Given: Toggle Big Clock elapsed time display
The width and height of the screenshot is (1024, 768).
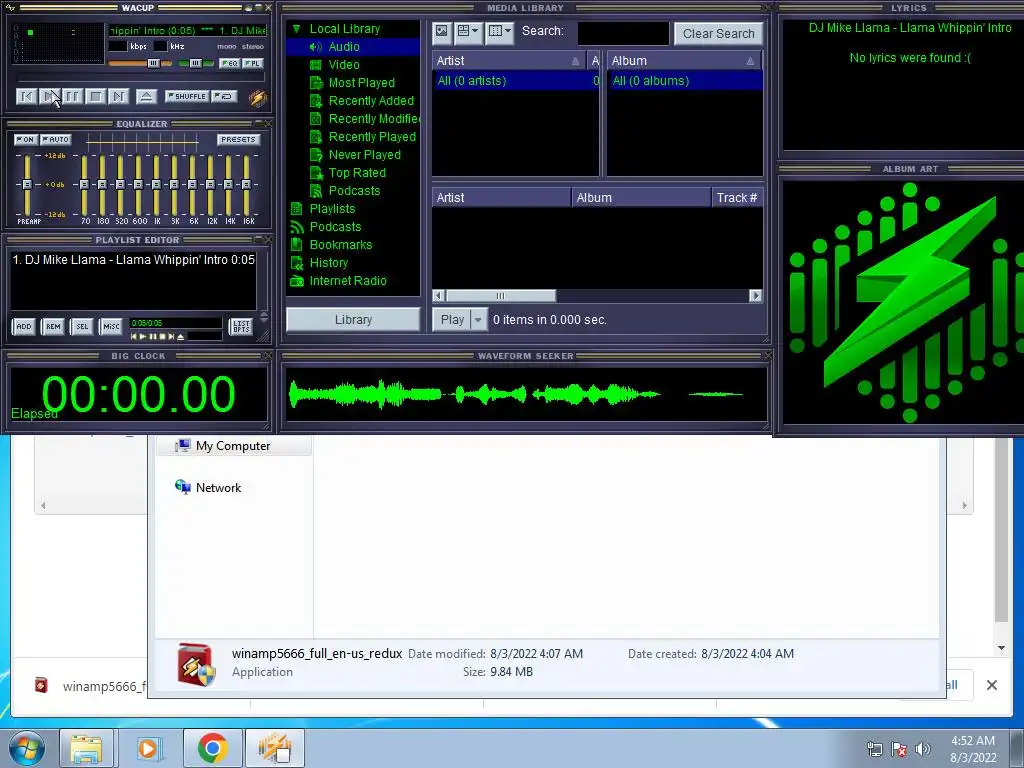Looking at the screenshot, I should click(x=138, y=394).
